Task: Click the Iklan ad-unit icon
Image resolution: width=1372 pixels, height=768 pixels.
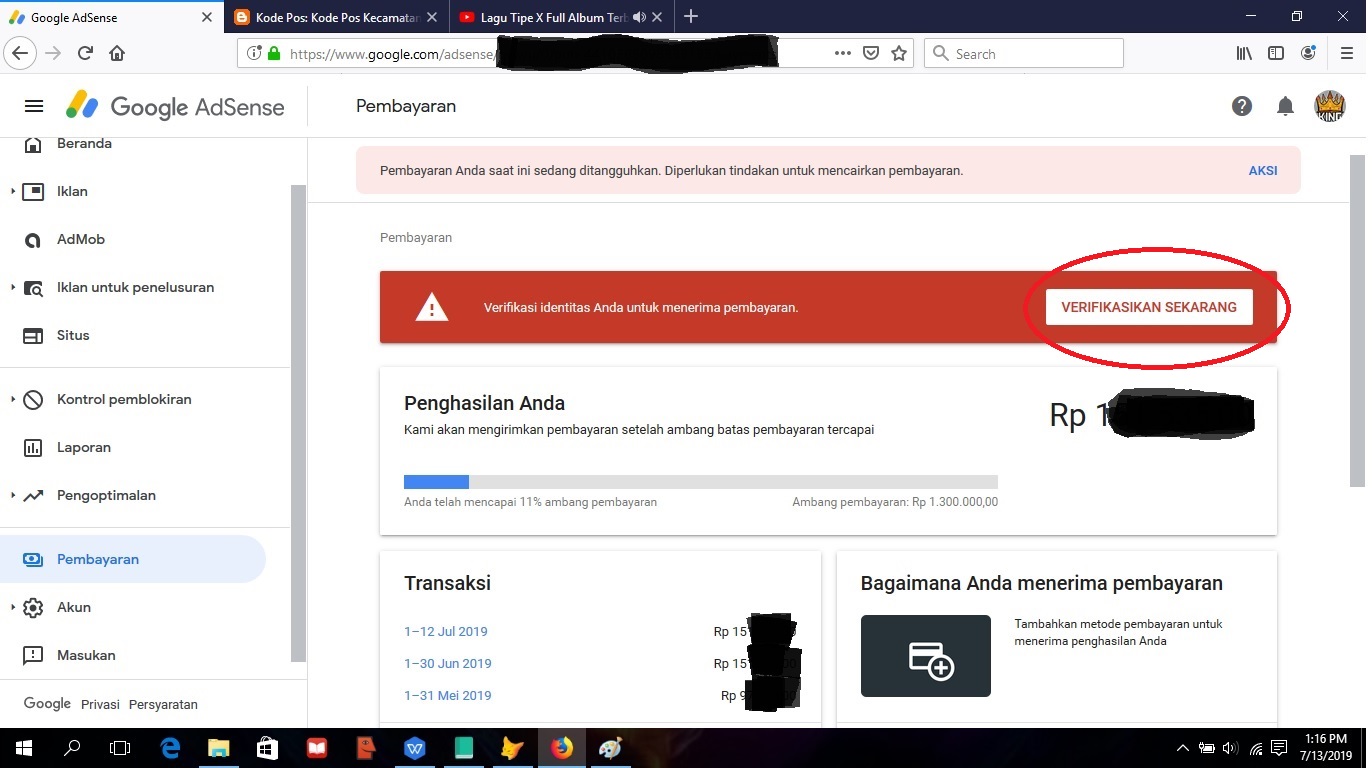Action: [33, 191]
